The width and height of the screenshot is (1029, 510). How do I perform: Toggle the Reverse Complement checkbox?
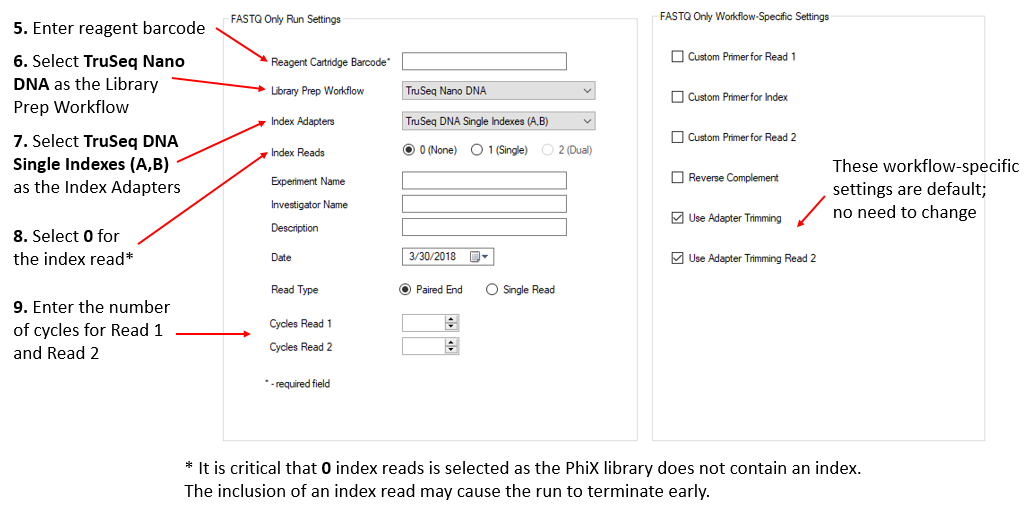[678, 178]
